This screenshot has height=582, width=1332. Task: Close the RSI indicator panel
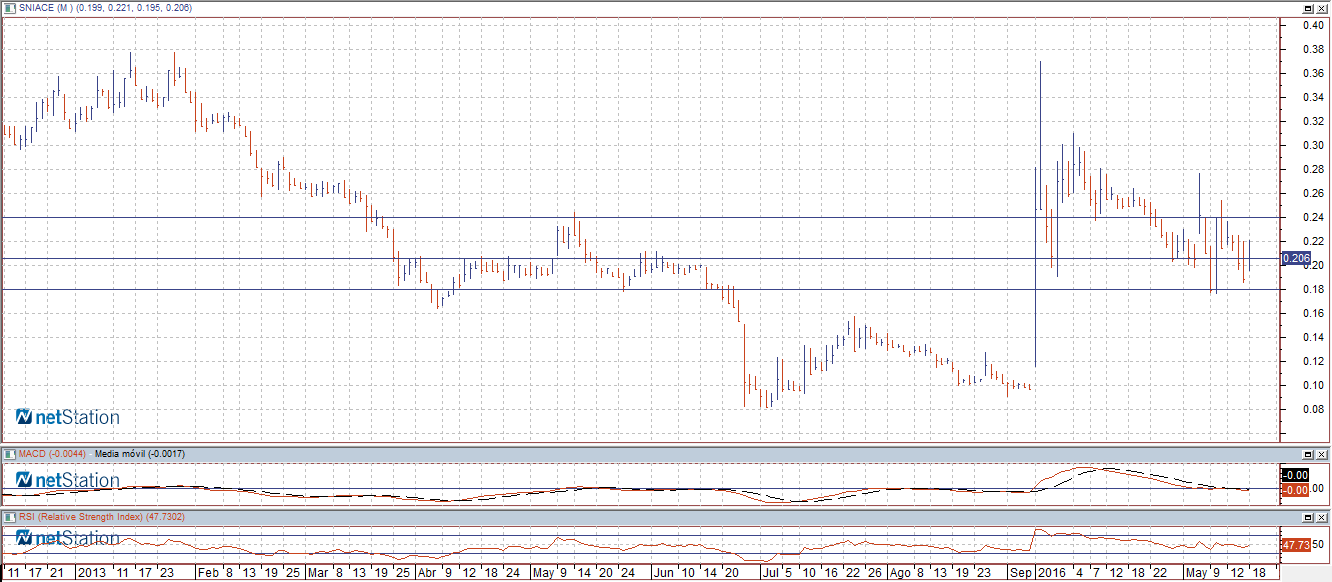pyautogui.click(x=1322, y=517)
